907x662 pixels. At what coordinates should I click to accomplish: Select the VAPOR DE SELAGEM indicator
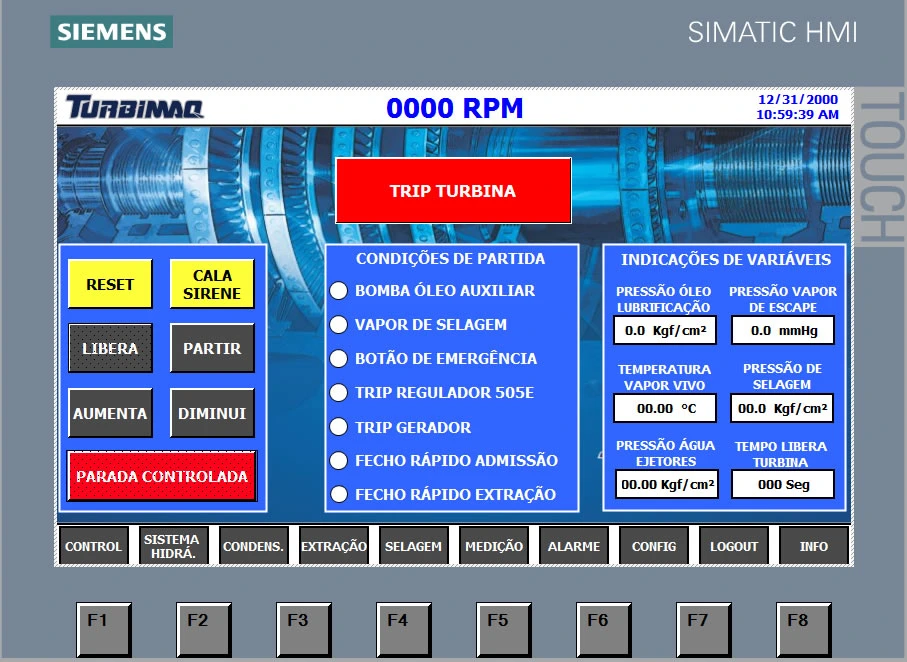point(338,325)
